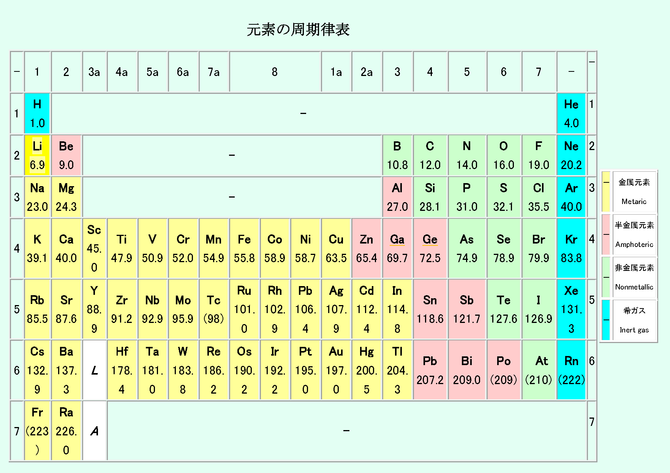Click the yellow Metallic legend swatch
Screen dimensions: 670x473
[606, 191]
